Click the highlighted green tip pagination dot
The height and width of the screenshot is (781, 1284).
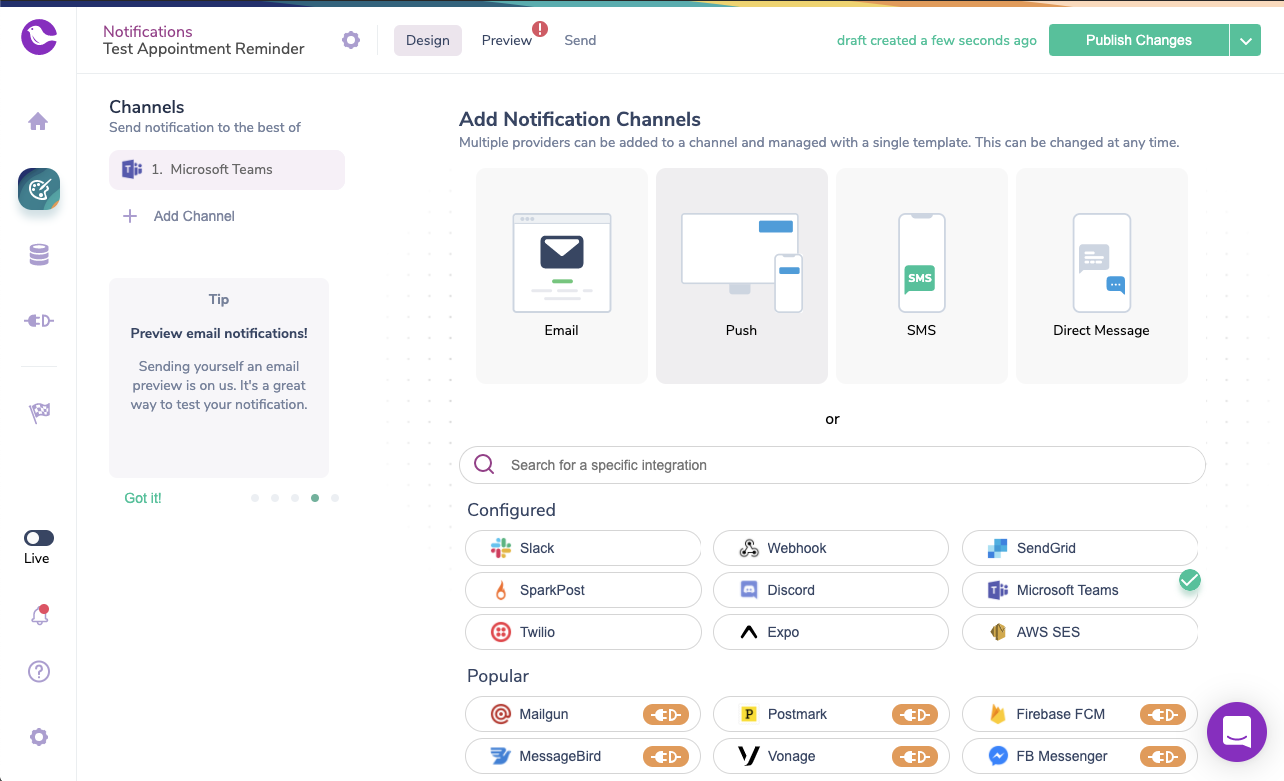pyautogui.click(x=315, y=498)
